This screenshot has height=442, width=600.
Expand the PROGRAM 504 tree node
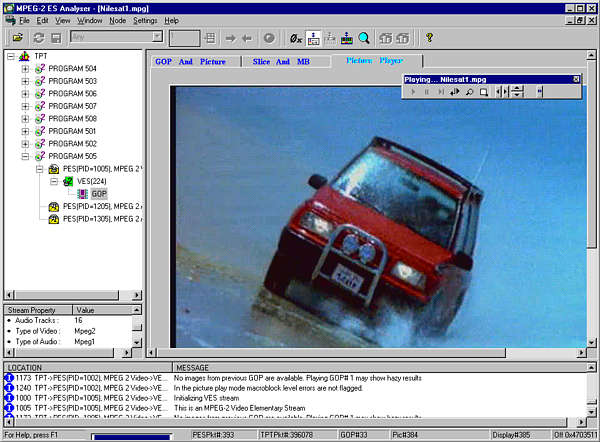25,69
